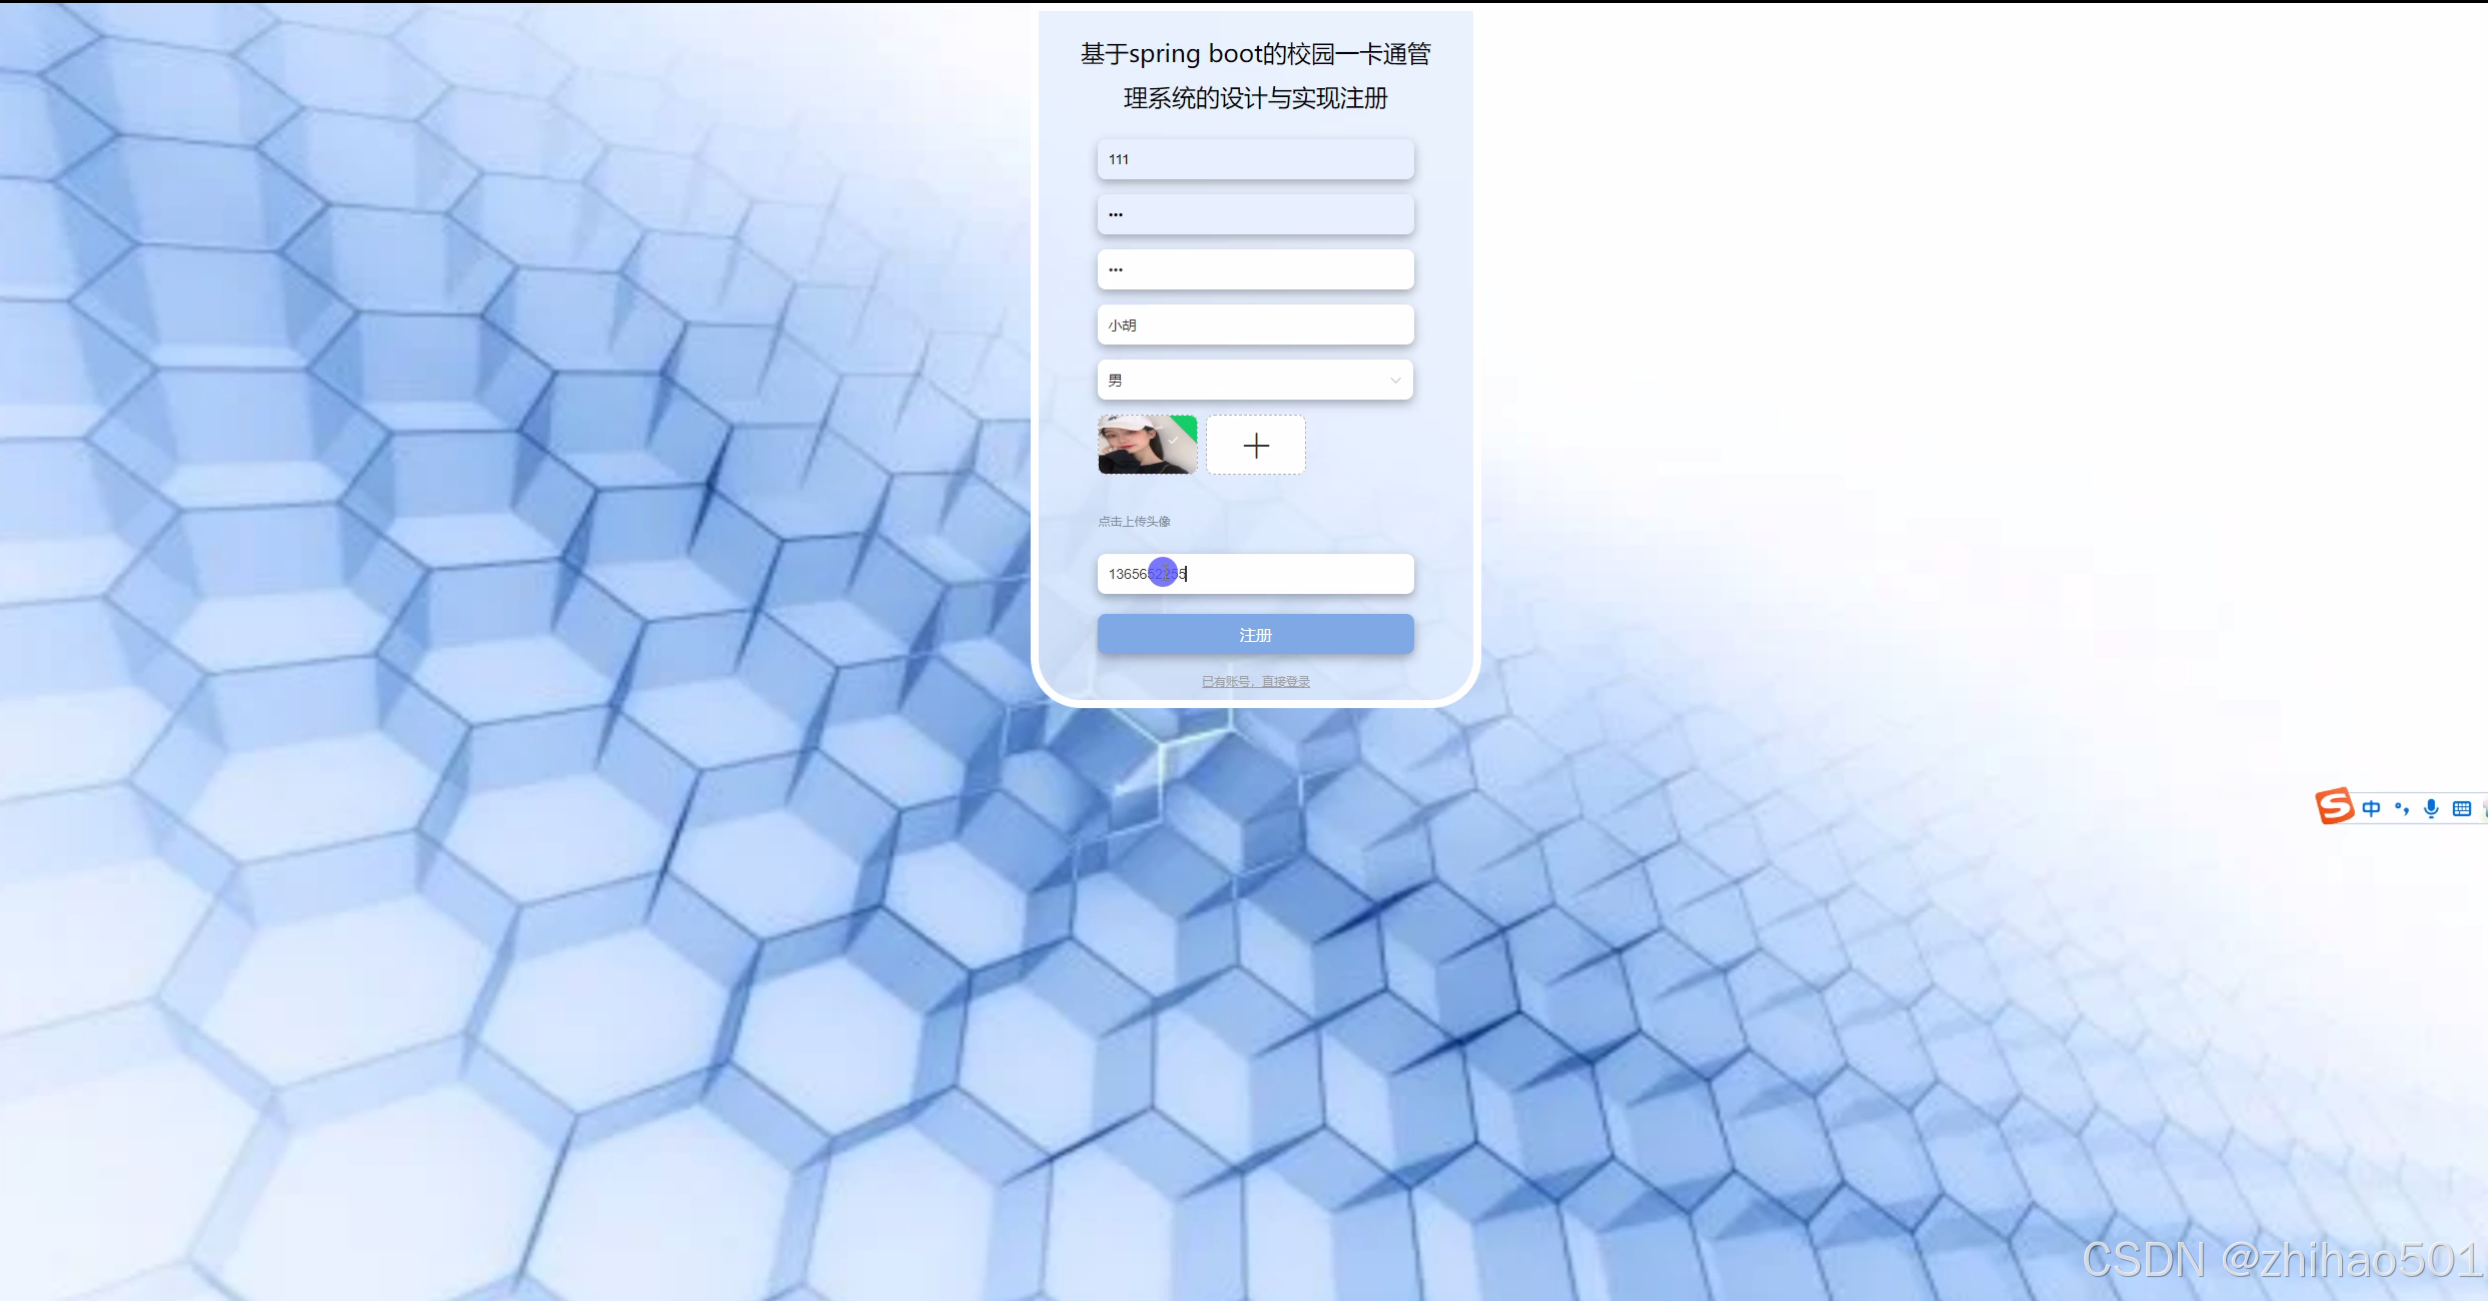Click the punctuation mode icon on Sogou toolbar
The image size is (2488, 1301).
(x=2401, y=808)
